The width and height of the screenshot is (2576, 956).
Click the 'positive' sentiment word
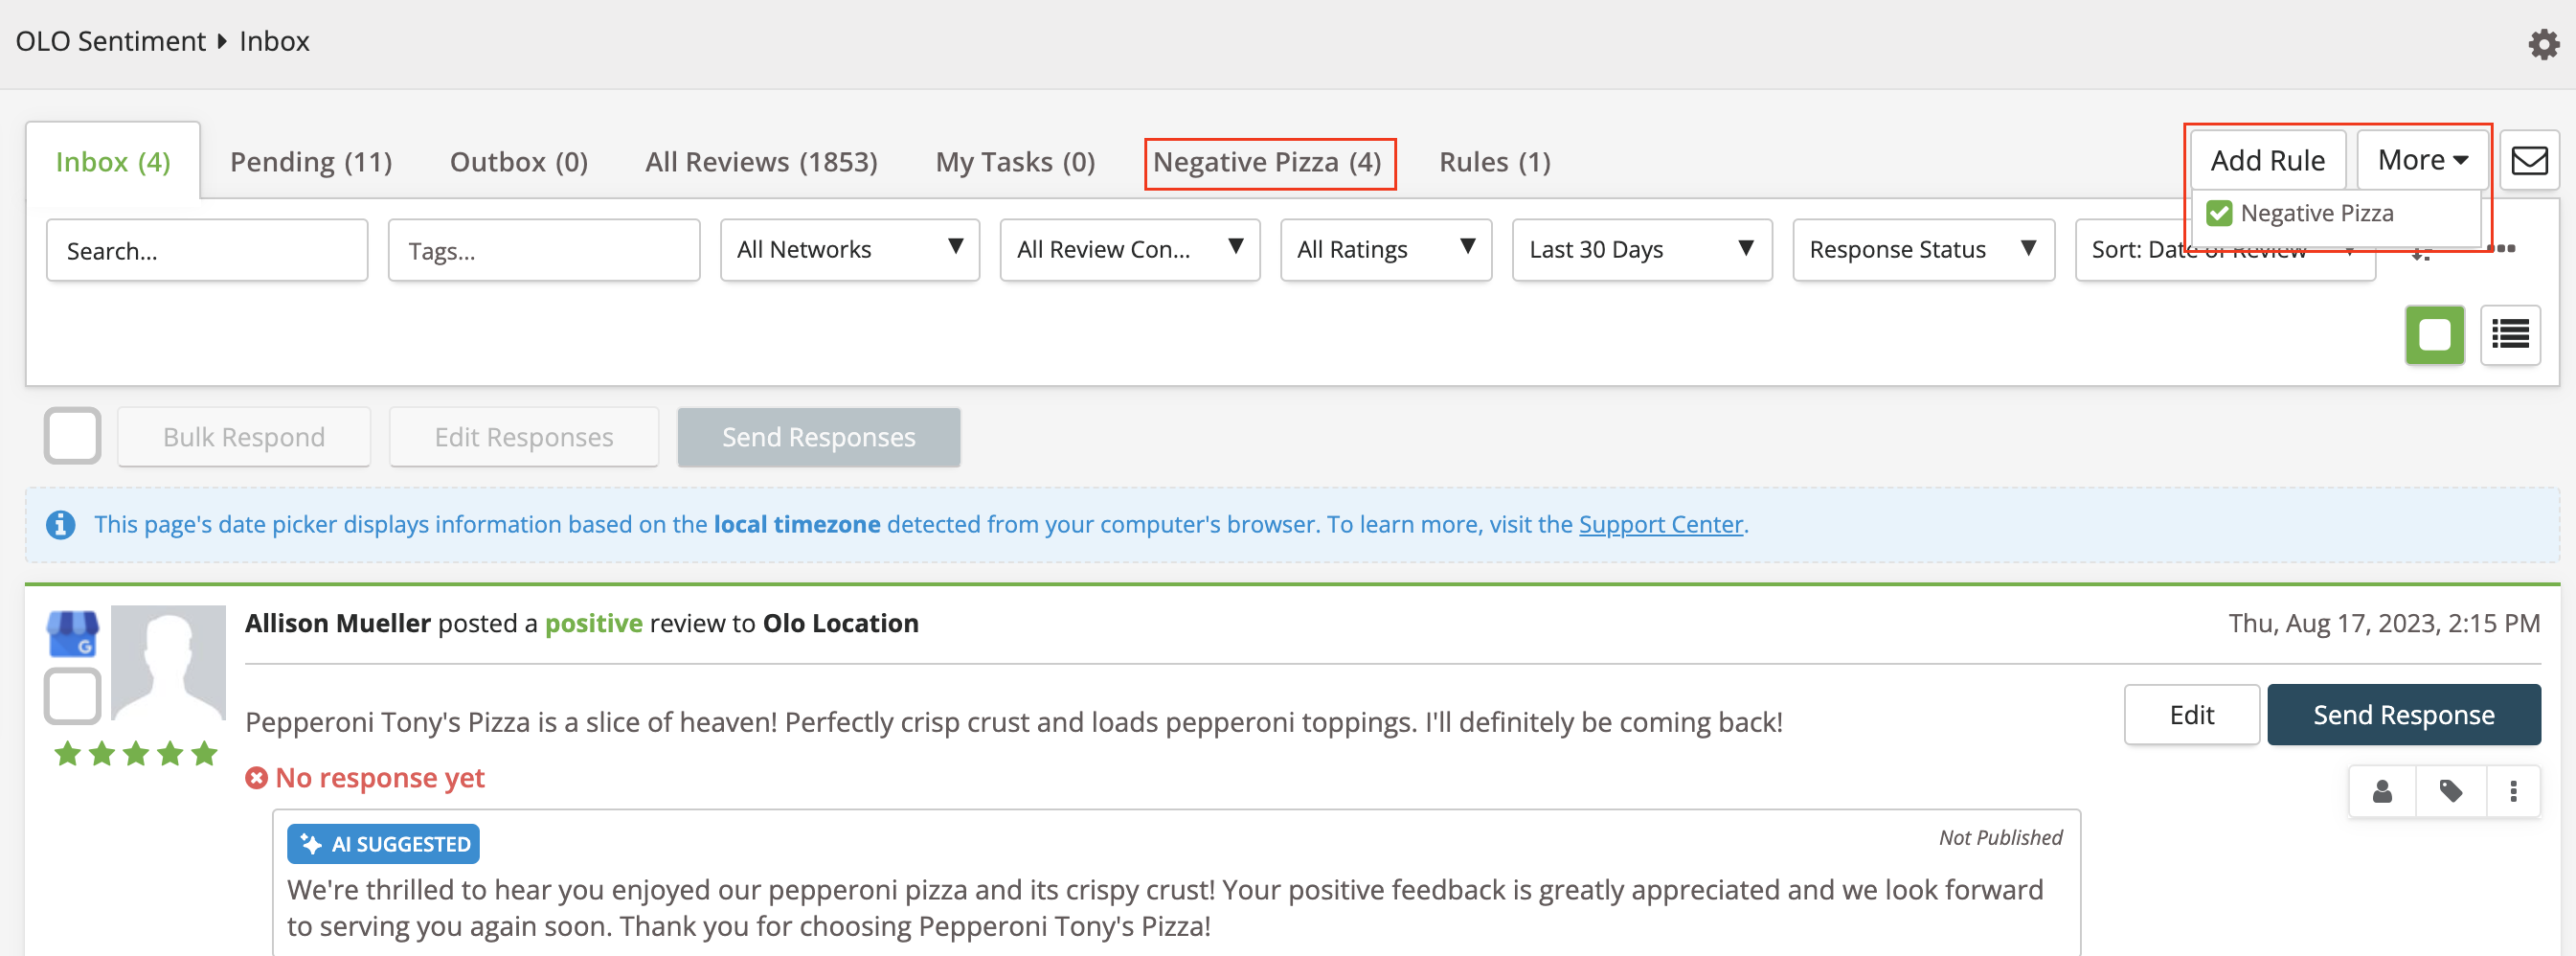[x=594, y=623]
